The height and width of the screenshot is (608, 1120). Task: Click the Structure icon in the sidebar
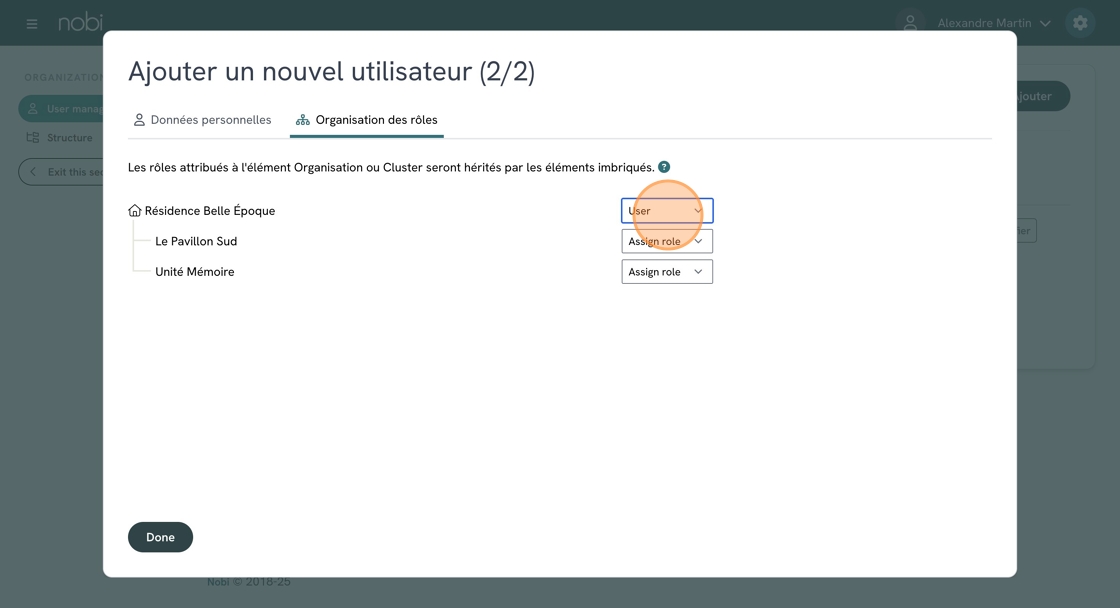pos(33,138)
